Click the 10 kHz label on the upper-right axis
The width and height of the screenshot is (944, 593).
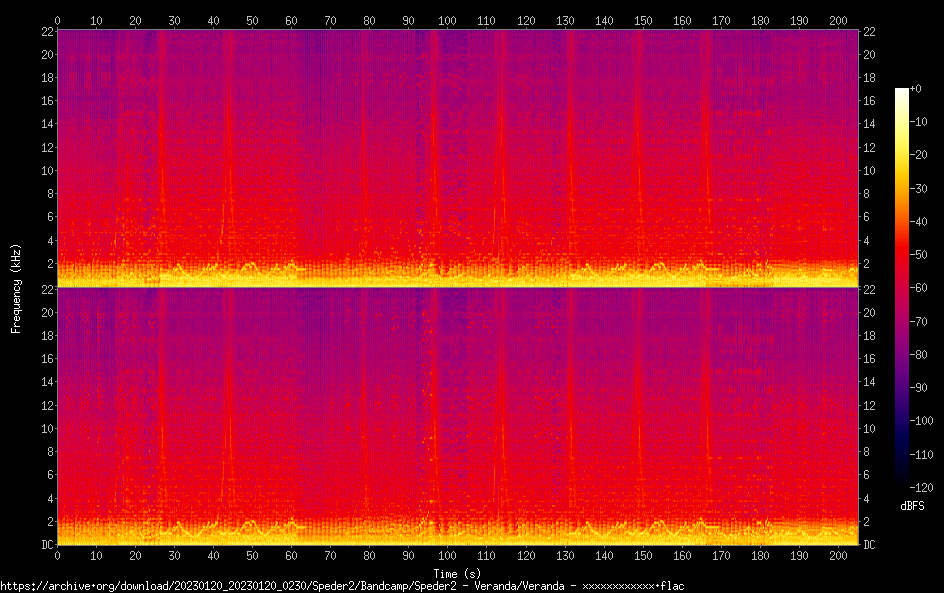(x=870, y=170)
